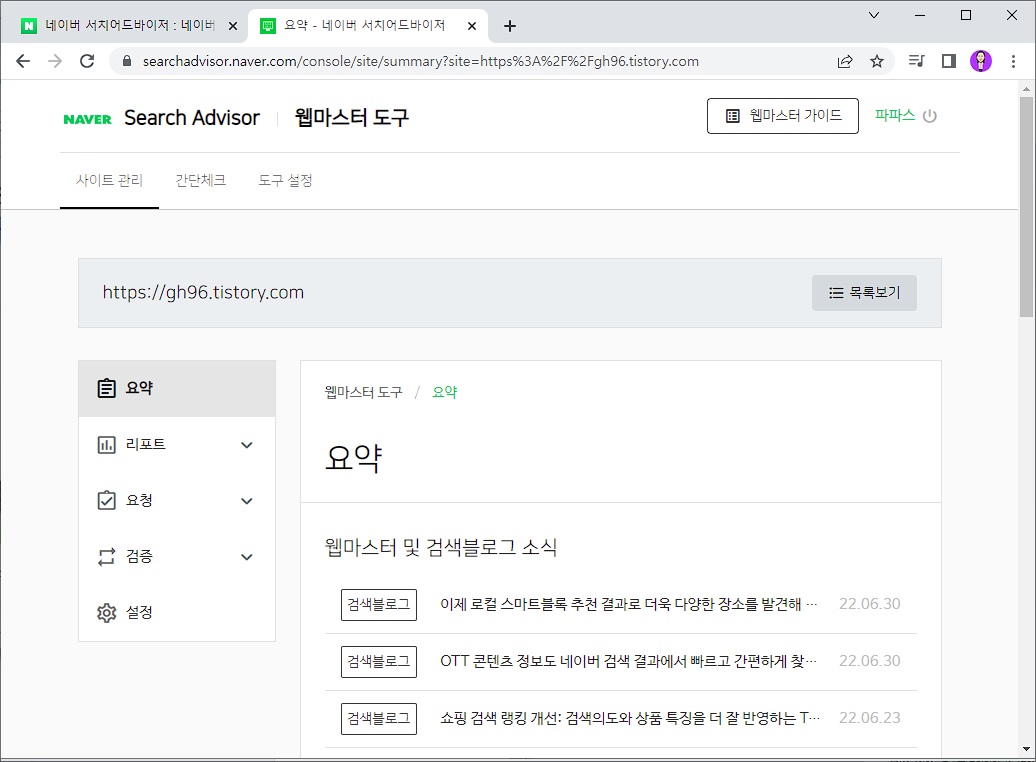
Task: Maximize the Chrome window
Action: pos(966,15)
